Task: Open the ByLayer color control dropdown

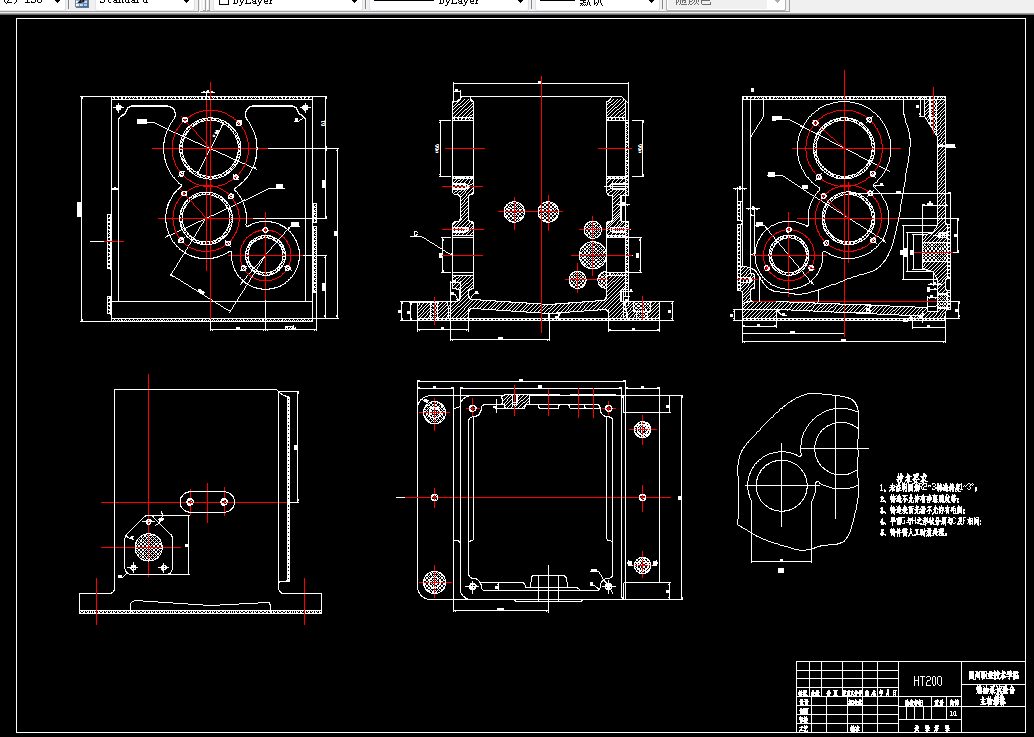Action: pos(288,3)
